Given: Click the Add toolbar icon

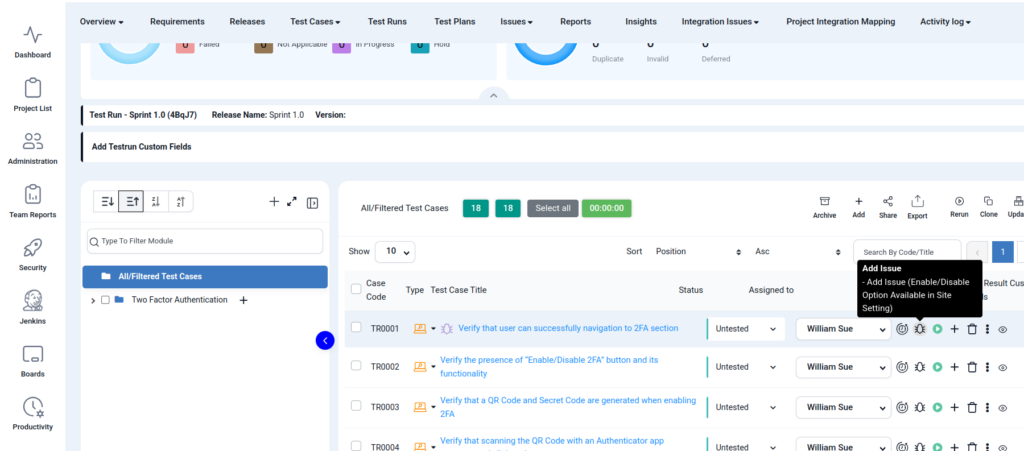Looking at the screenshot, I should click(x=859, y=208).
